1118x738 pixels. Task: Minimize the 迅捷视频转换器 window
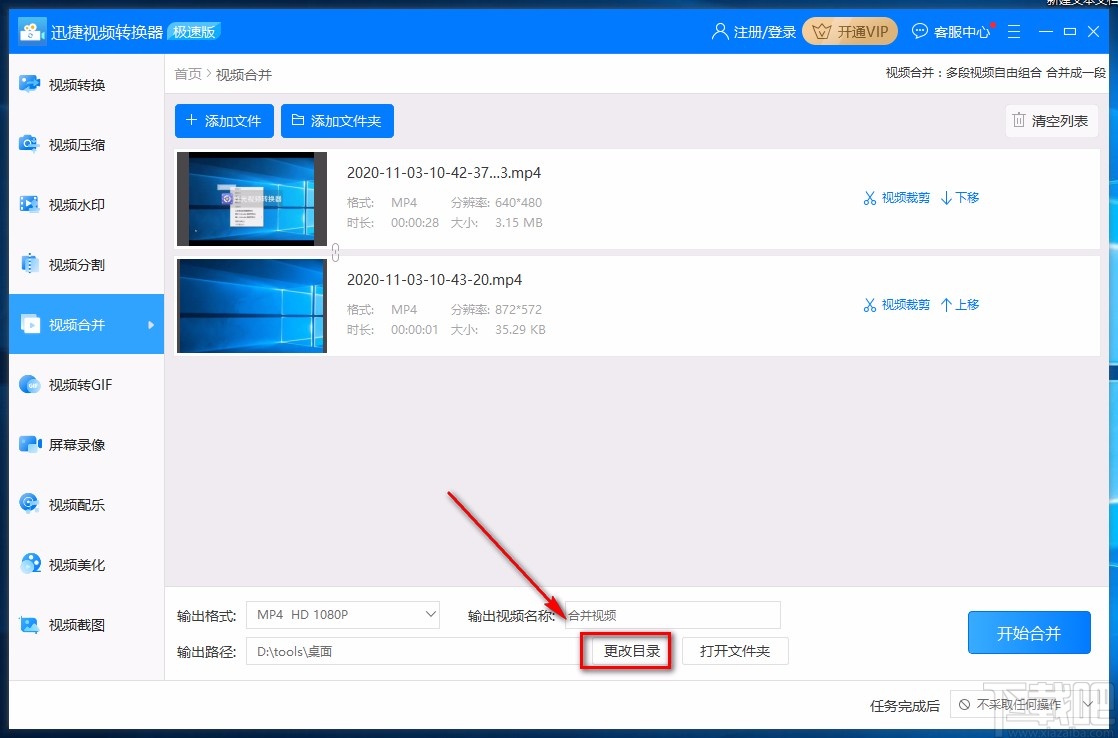(x=1045, y=31)
